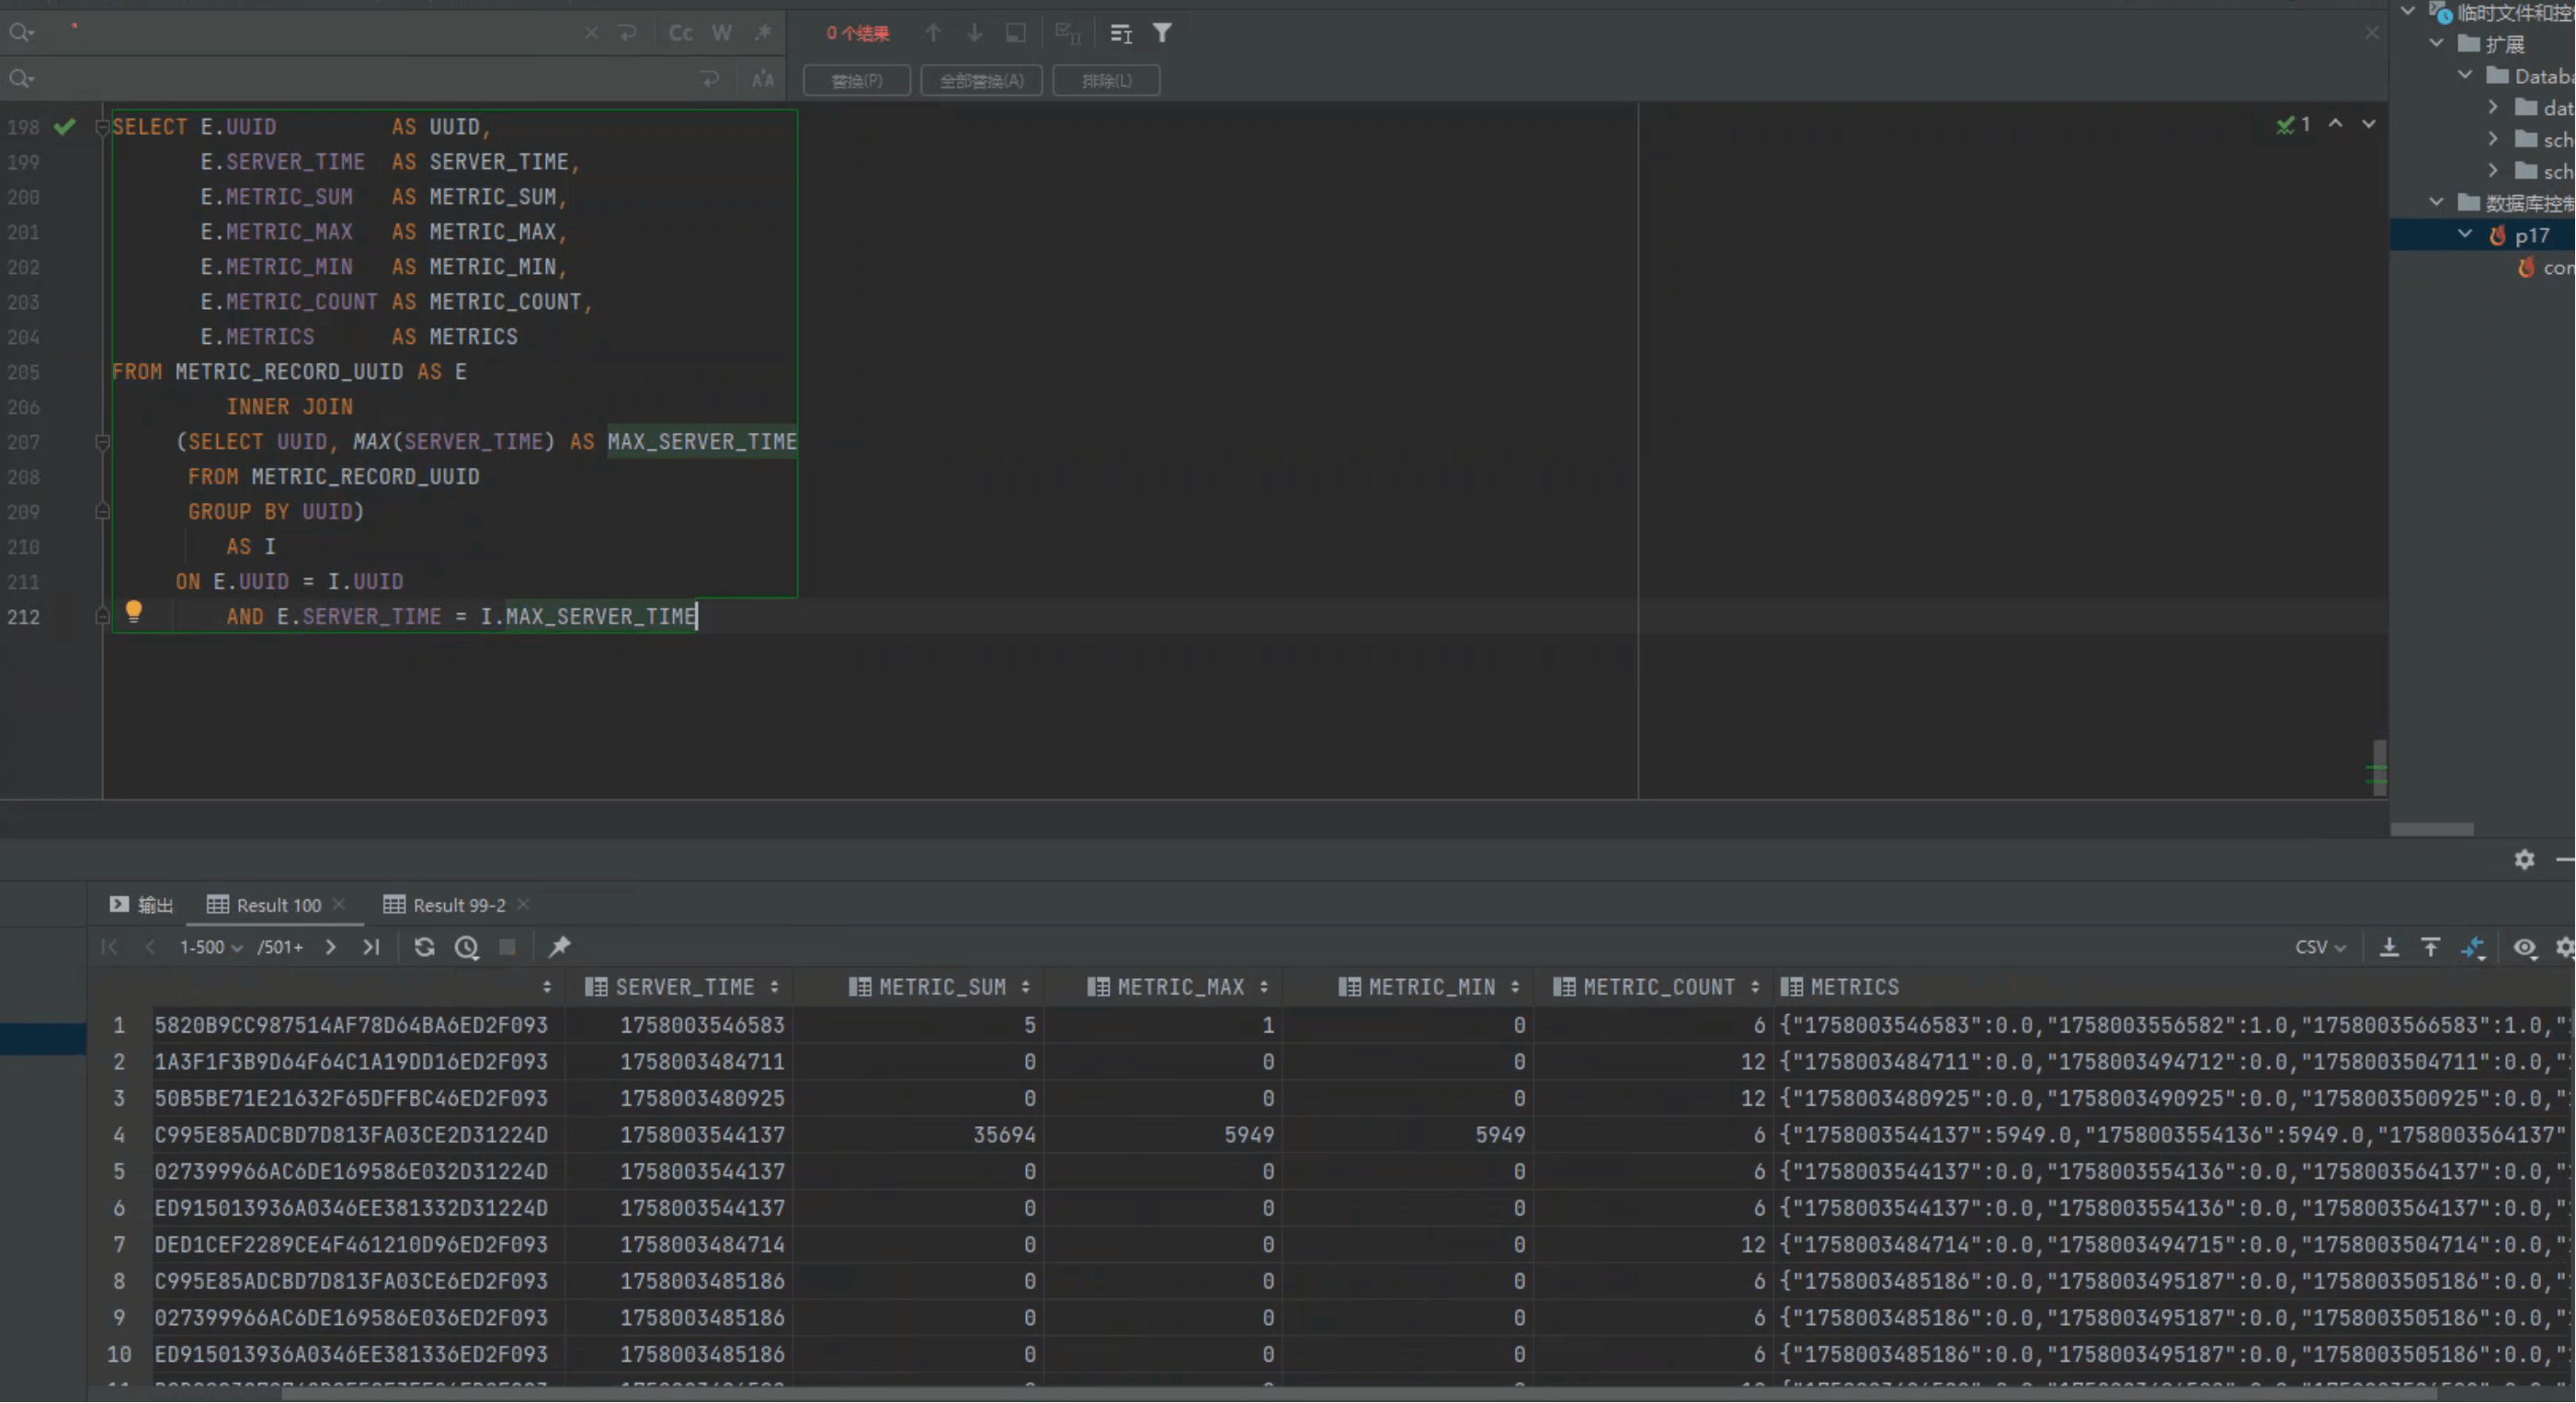Open the 1-500 page size dropdown
Image resolution: width=2576 pixels, height=1403 pixels.
click(211, 948)
